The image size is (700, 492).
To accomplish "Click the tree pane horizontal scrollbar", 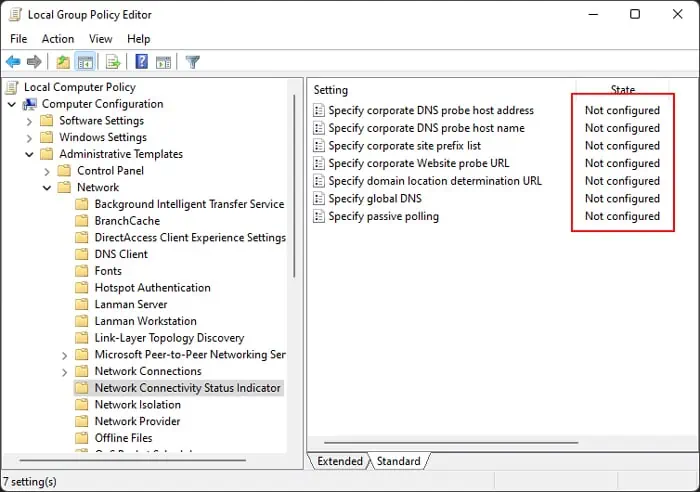I will pyautogui.click(x=133, y=460).
